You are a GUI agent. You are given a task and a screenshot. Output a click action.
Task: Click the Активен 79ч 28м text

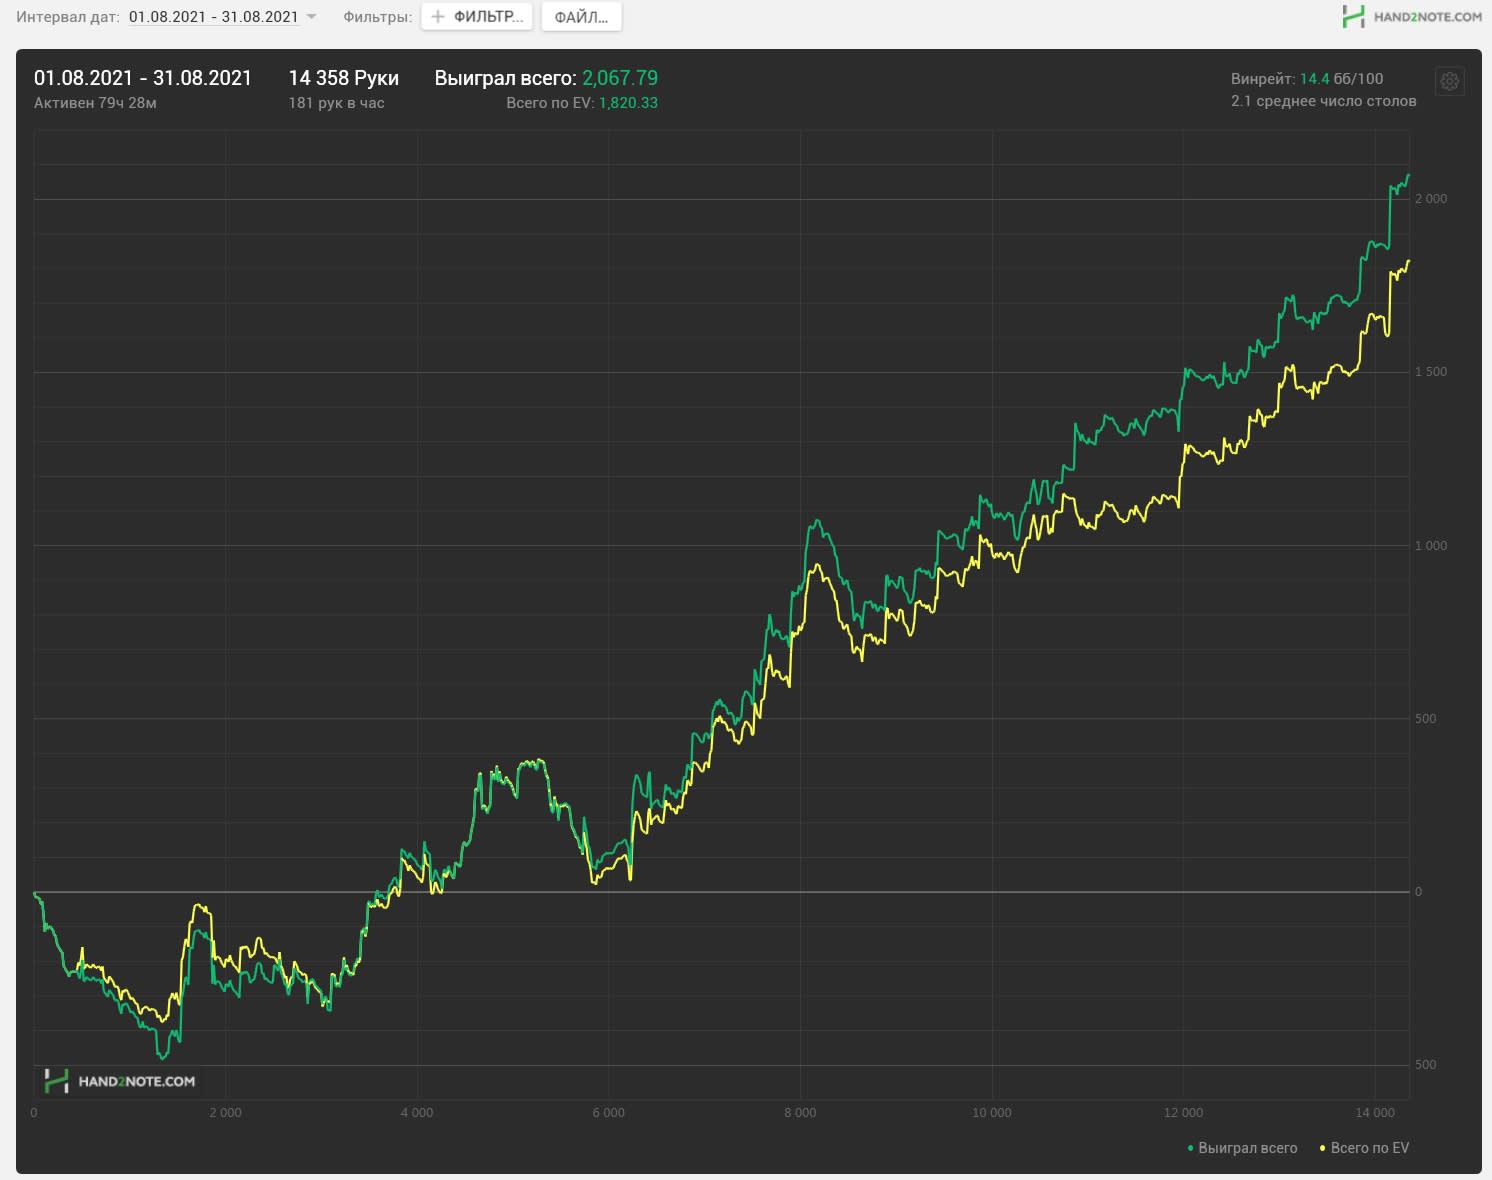95,103
